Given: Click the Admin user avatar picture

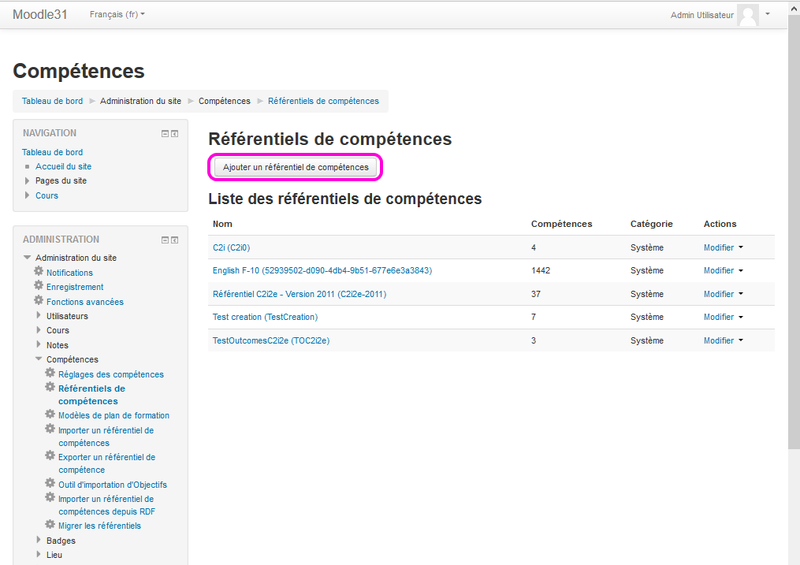Looking at the screenshot, I should [x=748, y=15].
